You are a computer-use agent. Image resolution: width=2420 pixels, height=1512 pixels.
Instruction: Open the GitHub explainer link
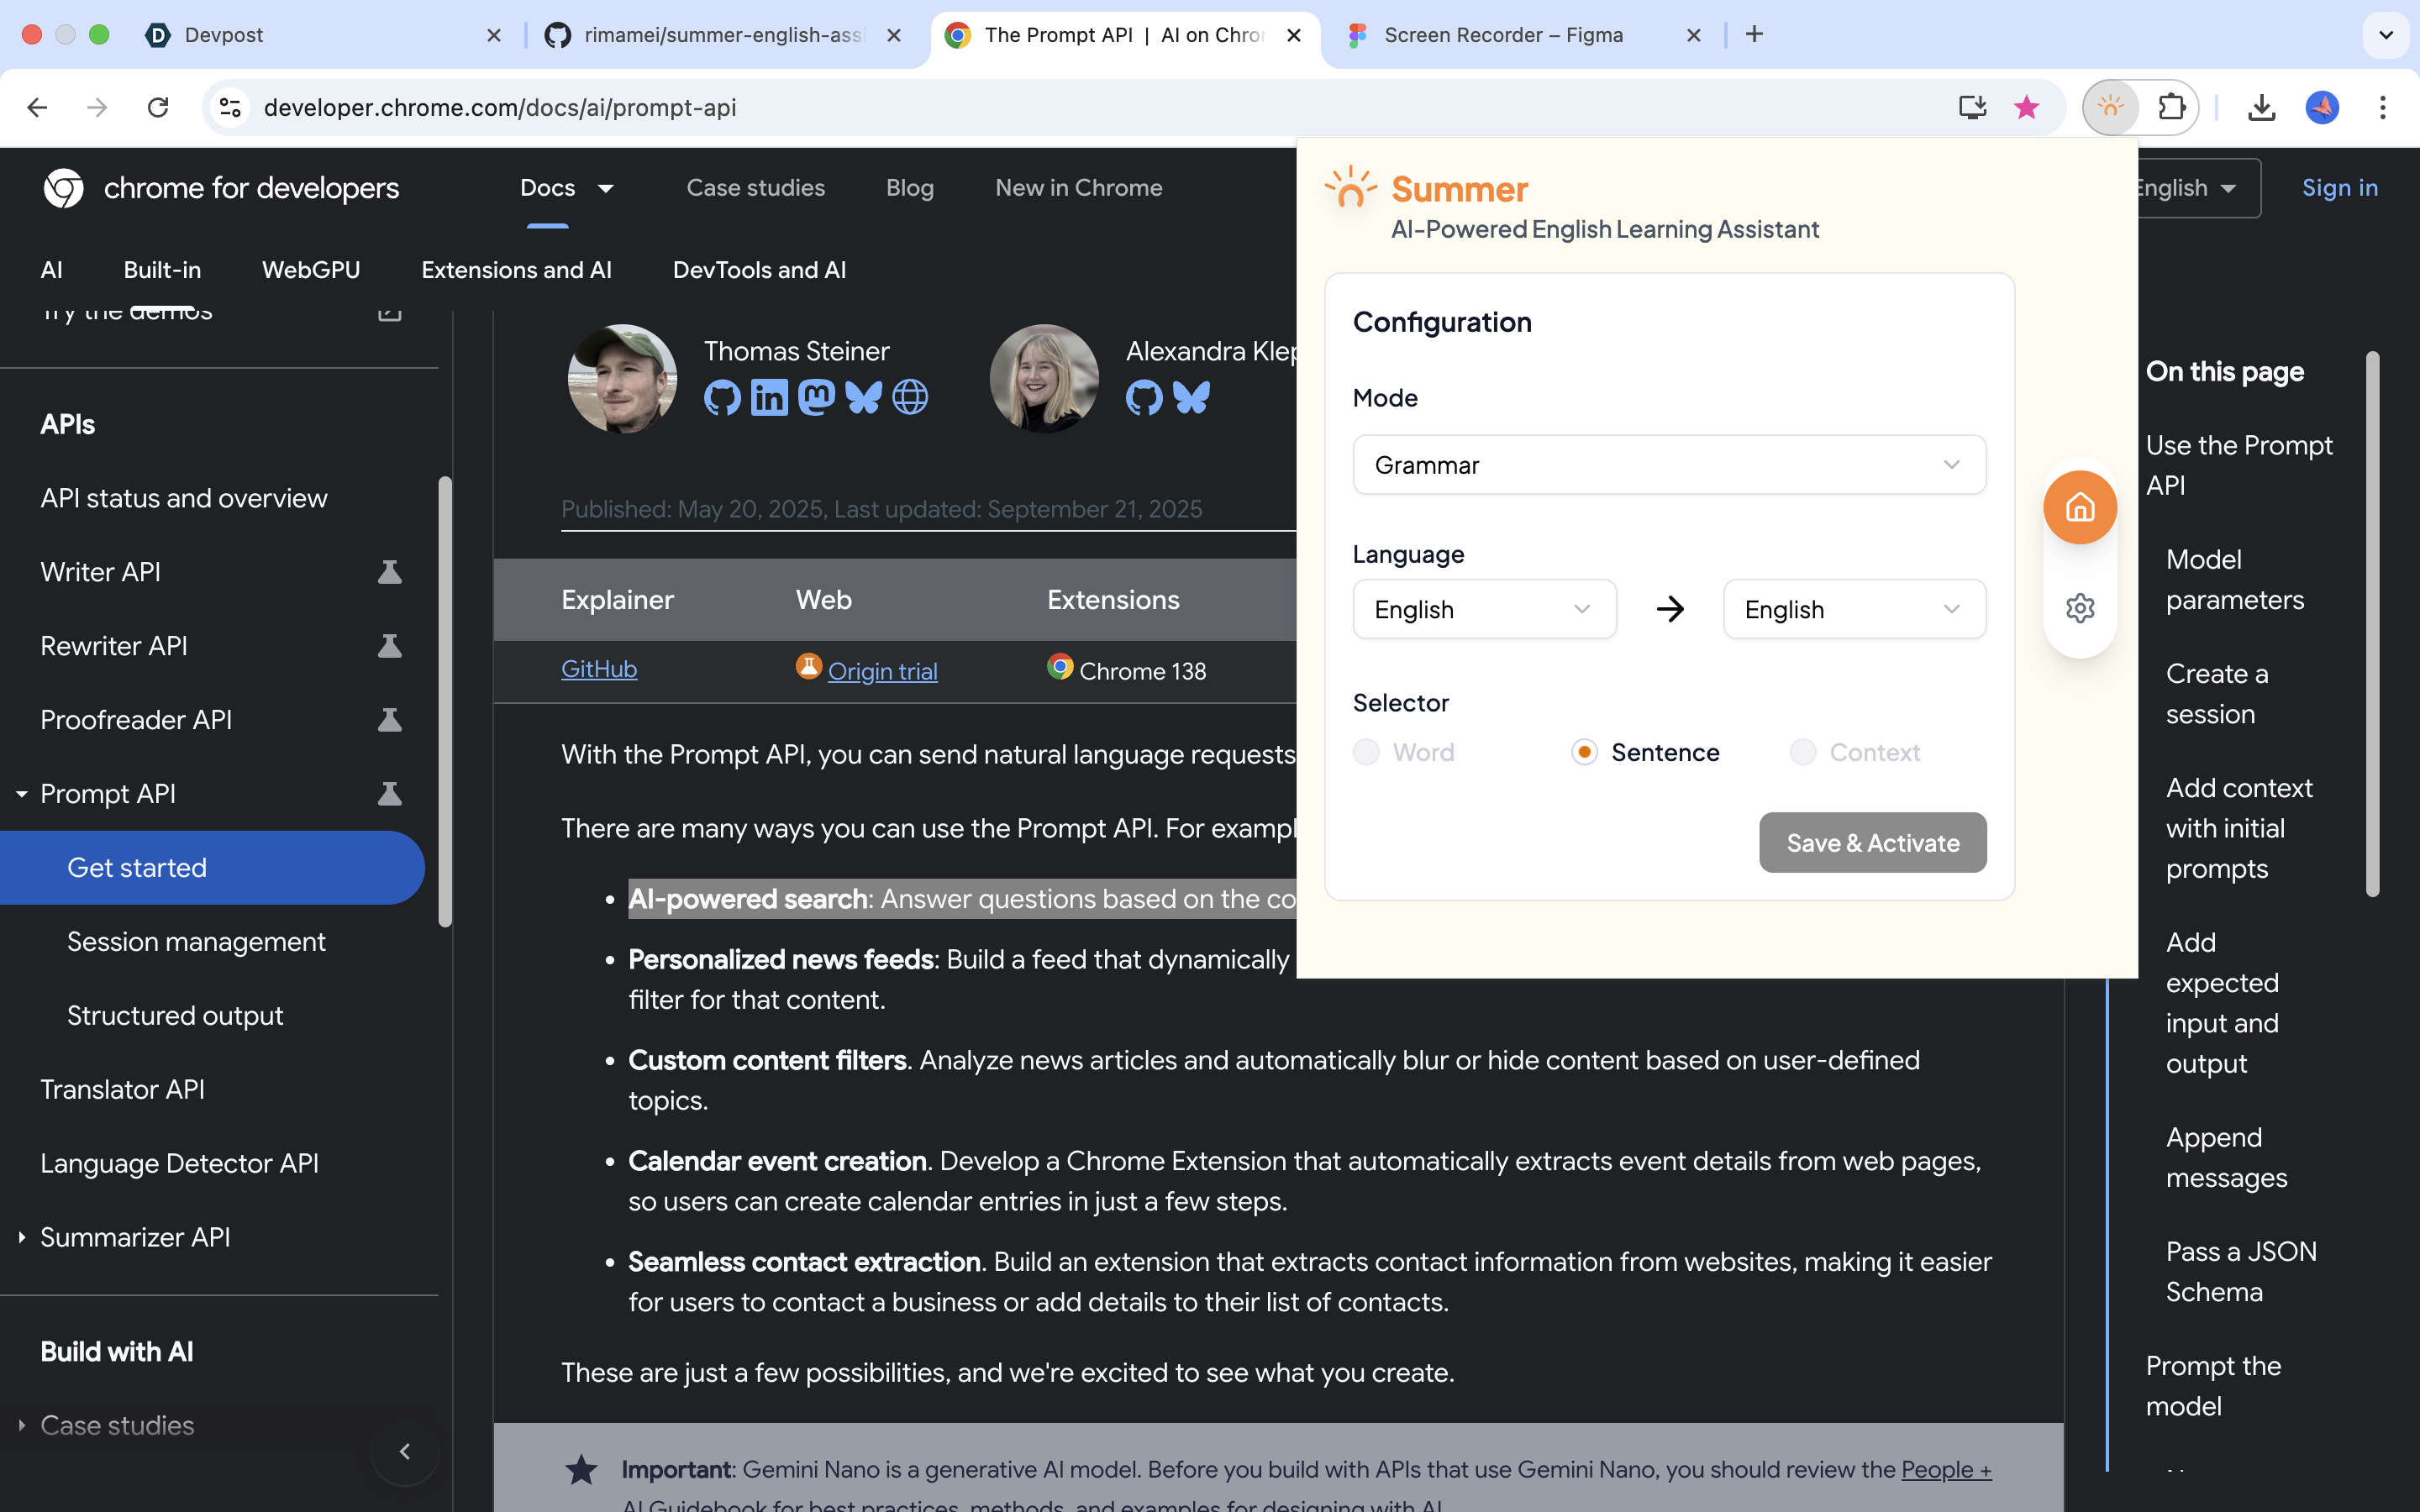pyautogui.click(x=599, y=669)
